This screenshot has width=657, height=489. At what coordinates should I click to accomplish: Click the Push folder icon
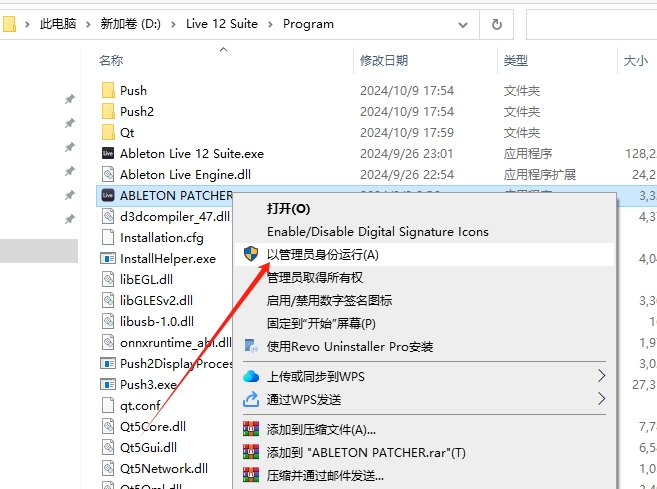click(108, 90)
